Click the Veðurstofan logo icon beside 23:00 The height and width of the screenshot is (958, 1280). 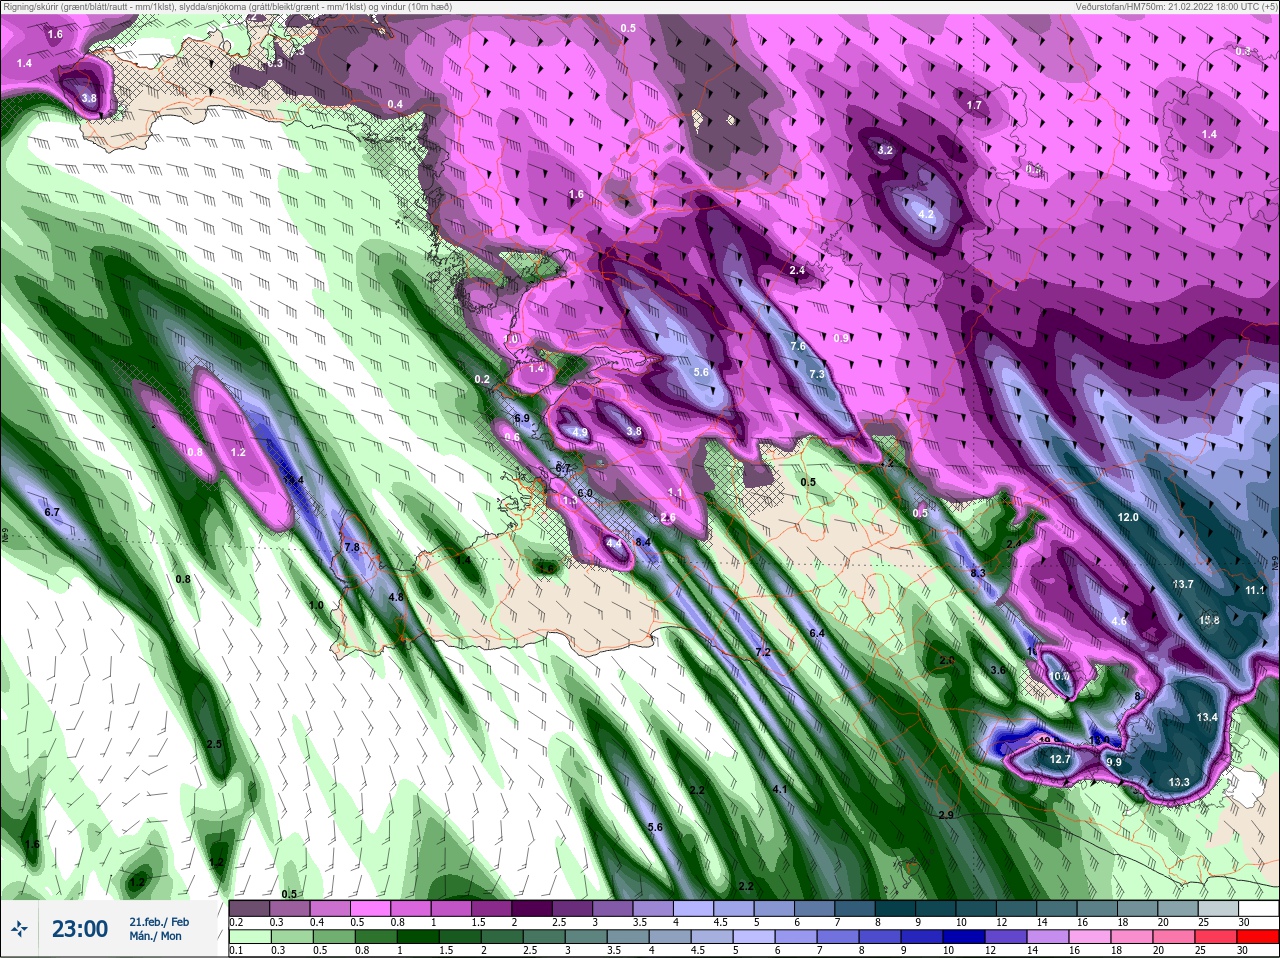point(19,929)
